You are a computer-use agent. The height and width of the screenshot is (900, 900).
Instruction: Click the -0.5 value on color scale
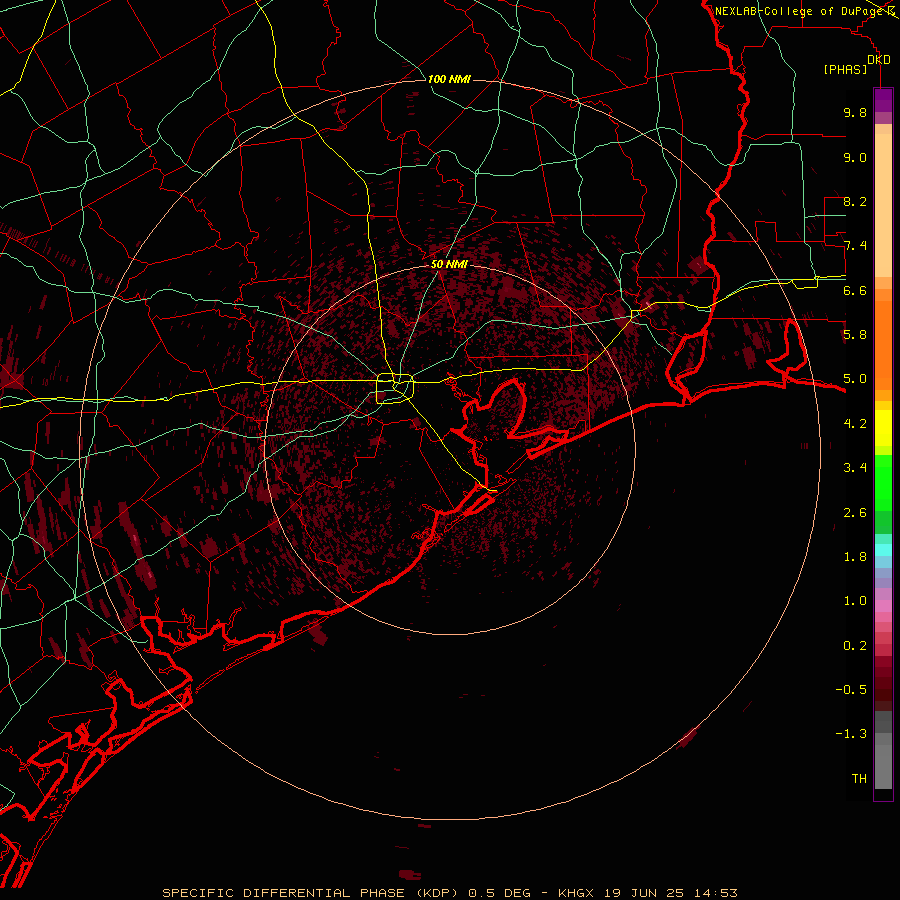(851, 690)
